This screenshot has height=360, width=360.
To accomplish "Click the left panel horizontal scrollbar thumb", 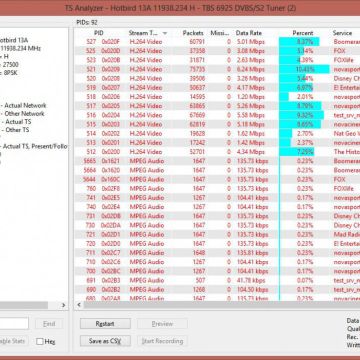I will coord(24,305).
